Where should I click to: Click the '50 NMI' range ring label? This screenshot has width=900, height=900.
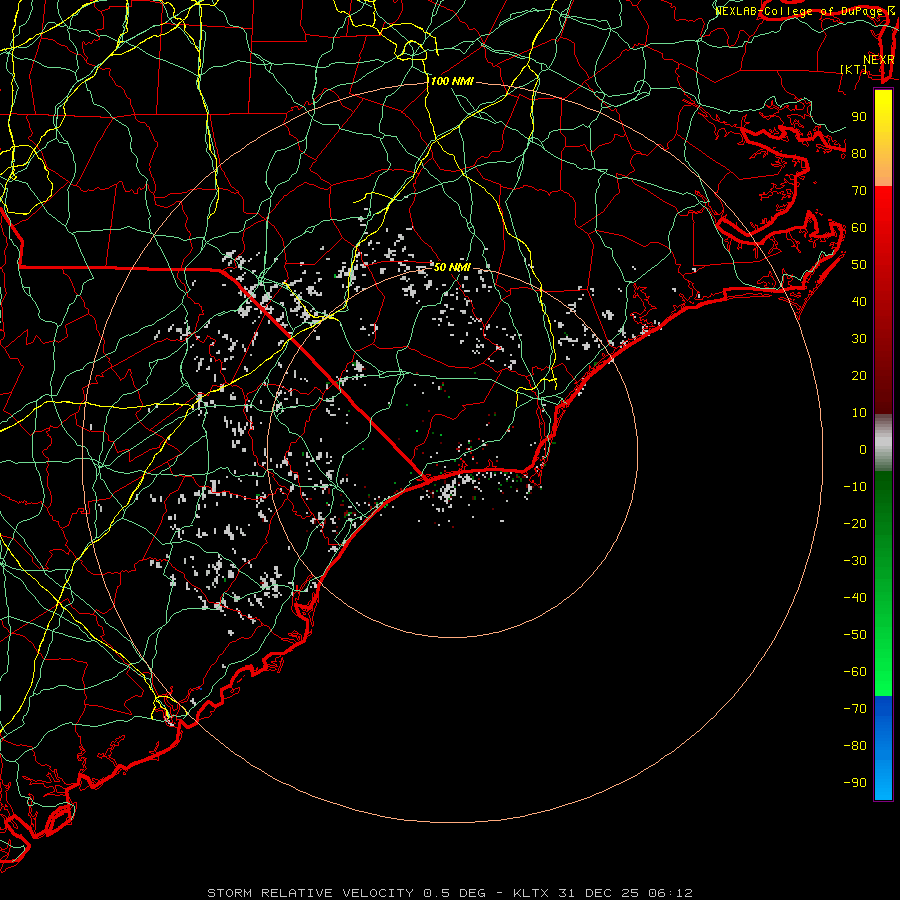452,267
